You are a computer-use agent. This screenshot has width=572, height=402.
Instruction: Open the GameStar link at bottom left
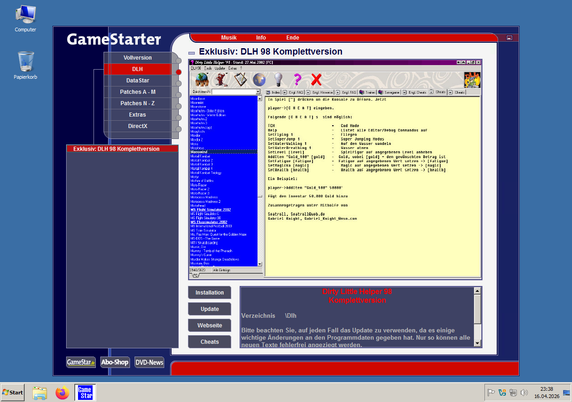point(81,362)
